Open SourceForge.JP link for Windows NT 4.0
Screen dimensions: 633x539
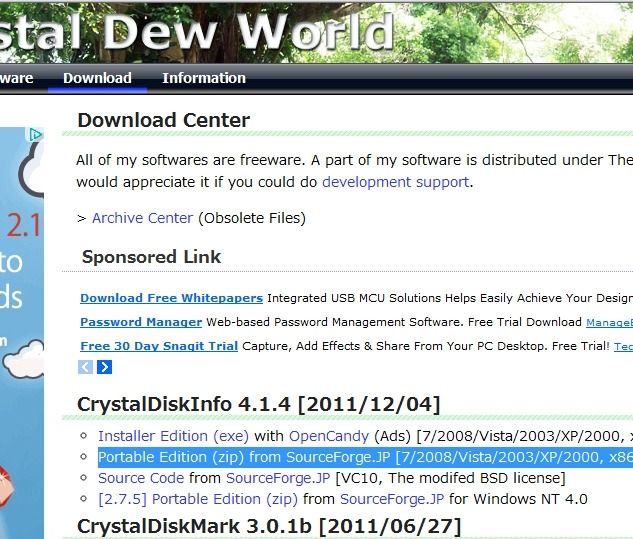(392, 499)
